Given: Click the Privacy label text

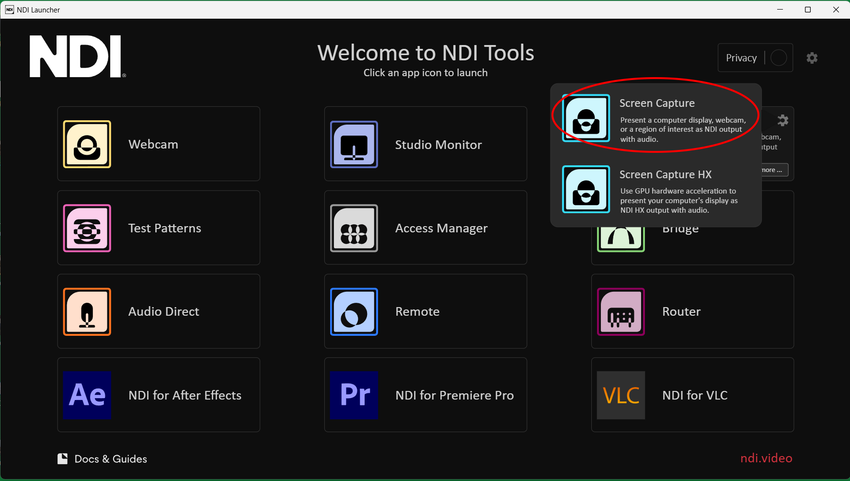Looking at the screenshot, I should (741, 58).
